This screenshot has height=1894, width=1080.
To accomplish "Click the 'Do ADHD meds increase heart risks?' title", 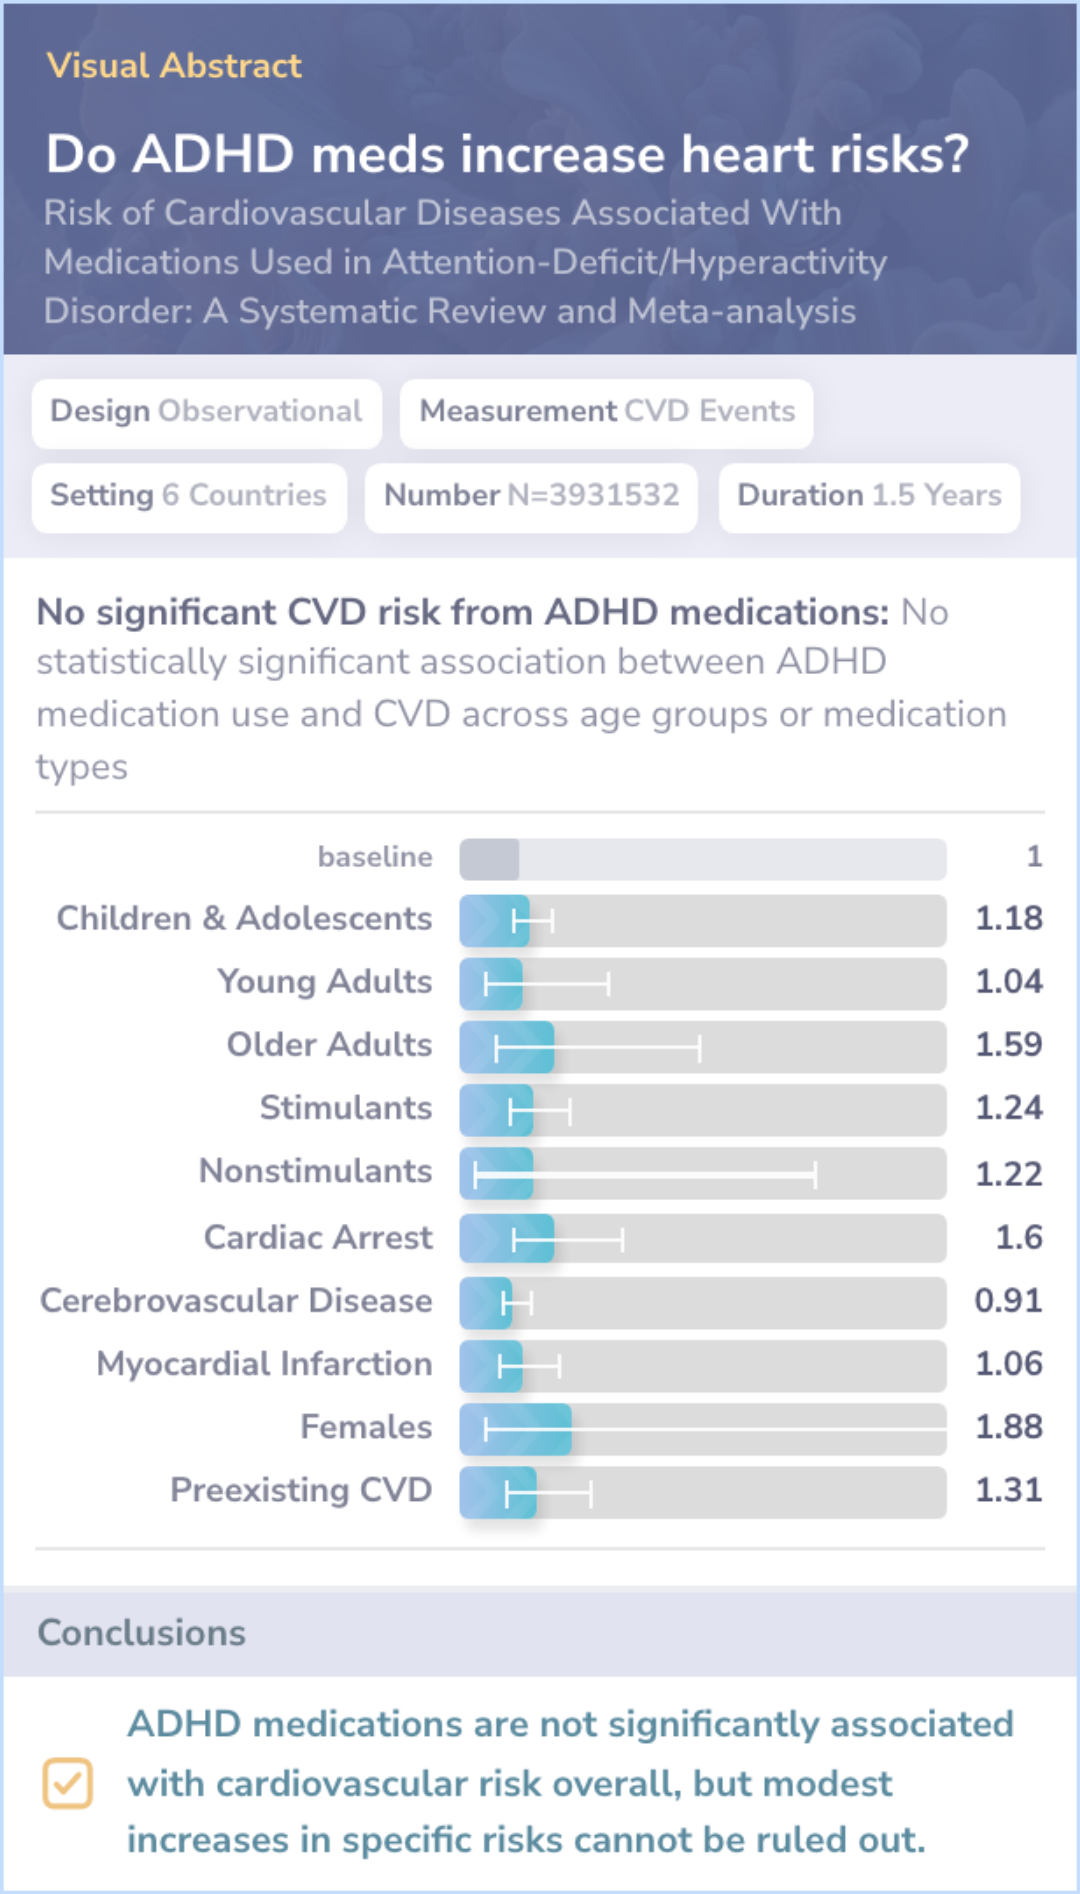I will click(x=507, y=155).
